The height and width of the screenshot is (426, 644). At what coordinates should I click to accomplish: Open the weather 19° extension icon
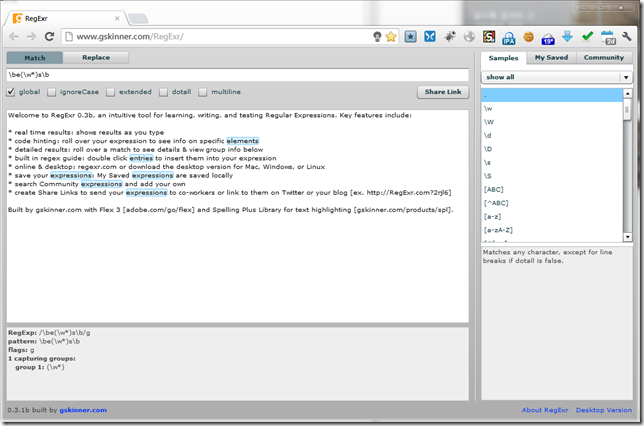(x=548, y=39)
